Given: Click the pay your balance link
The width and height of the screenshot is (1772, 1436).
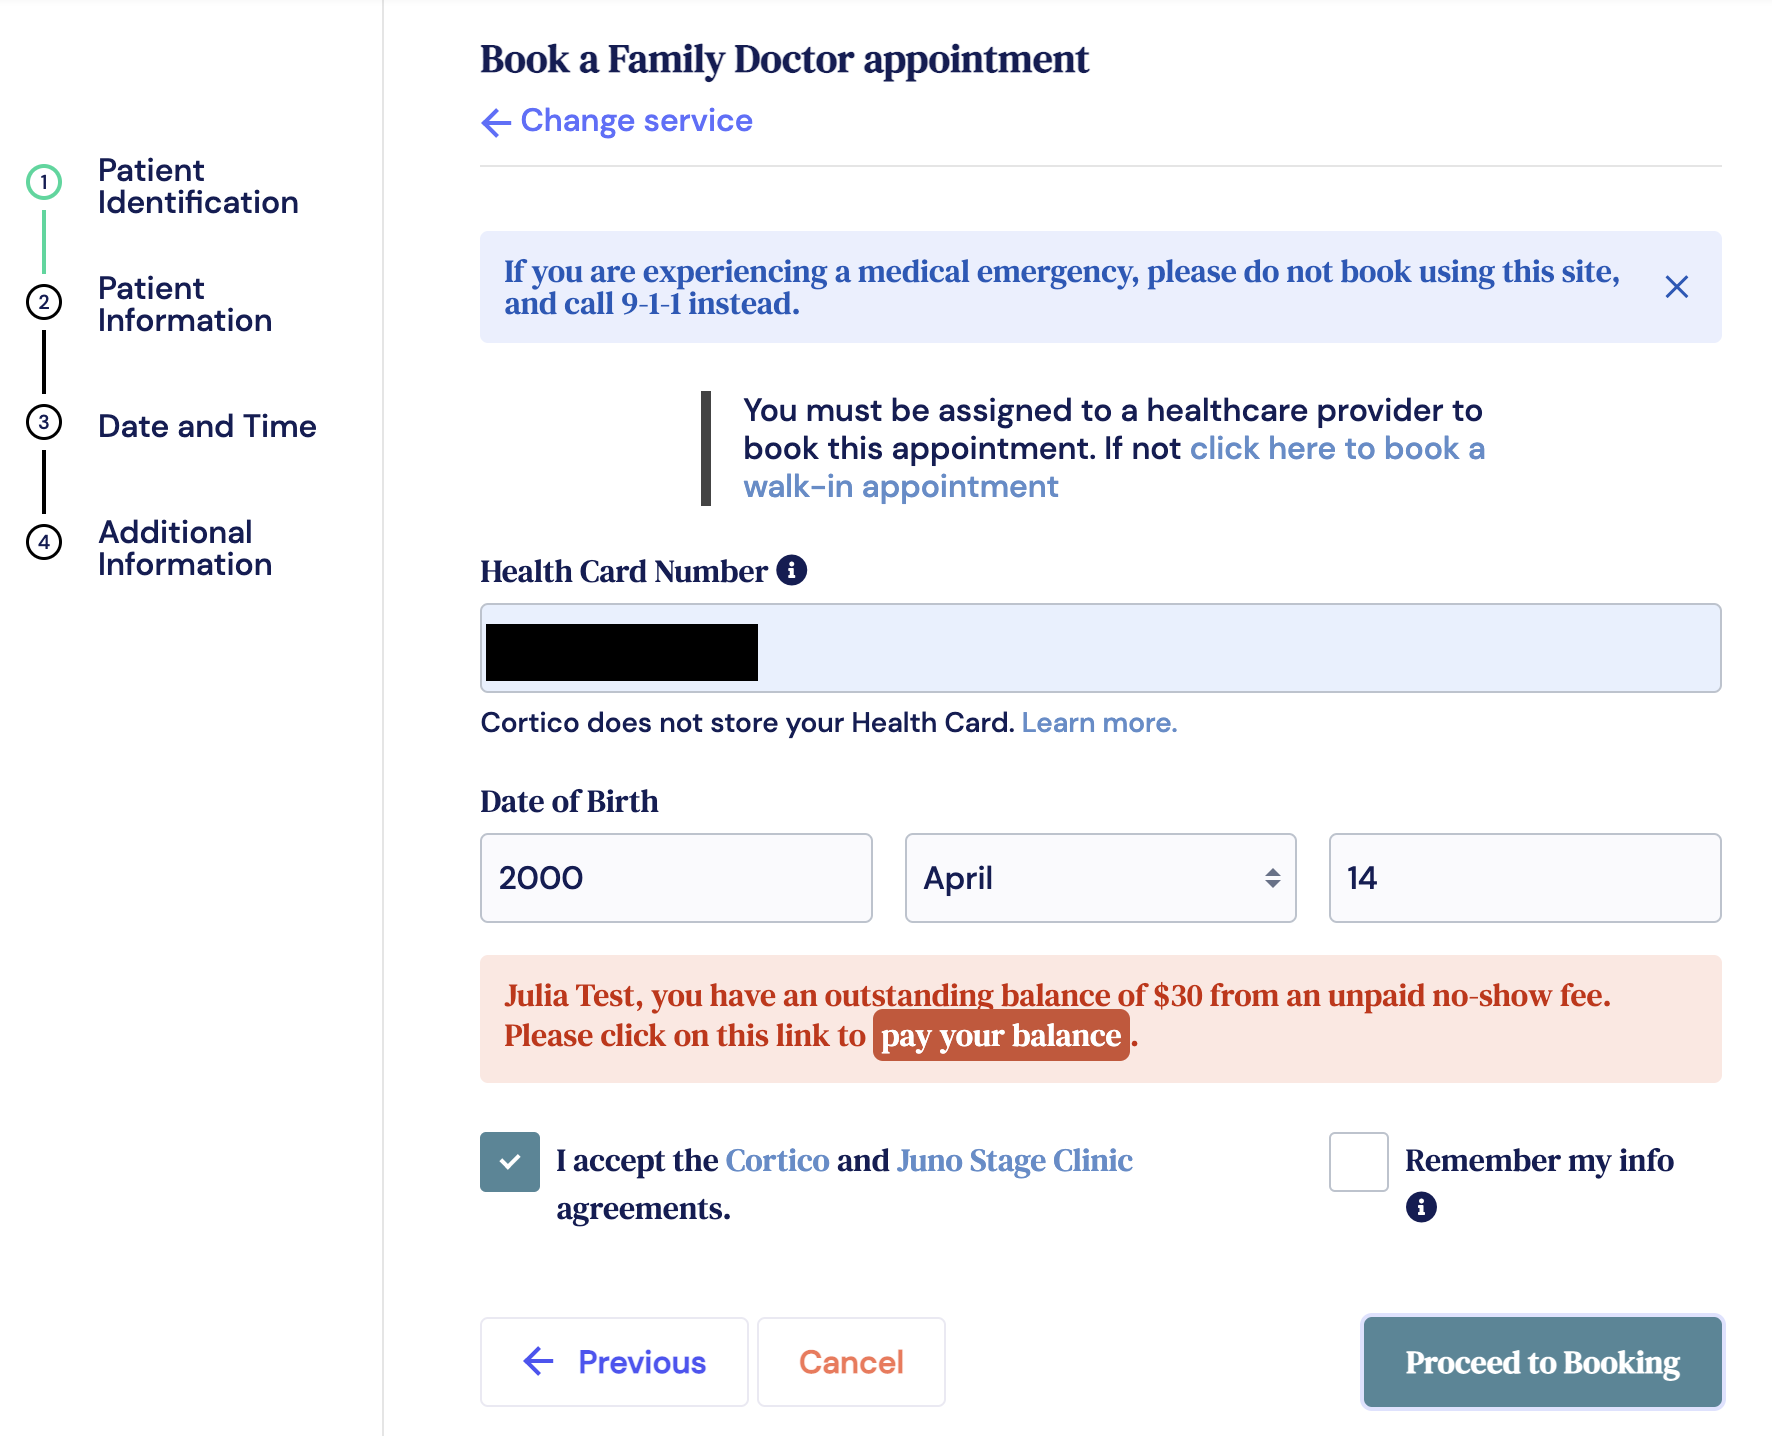Looking at the screenshot, I should 1000,1036.
